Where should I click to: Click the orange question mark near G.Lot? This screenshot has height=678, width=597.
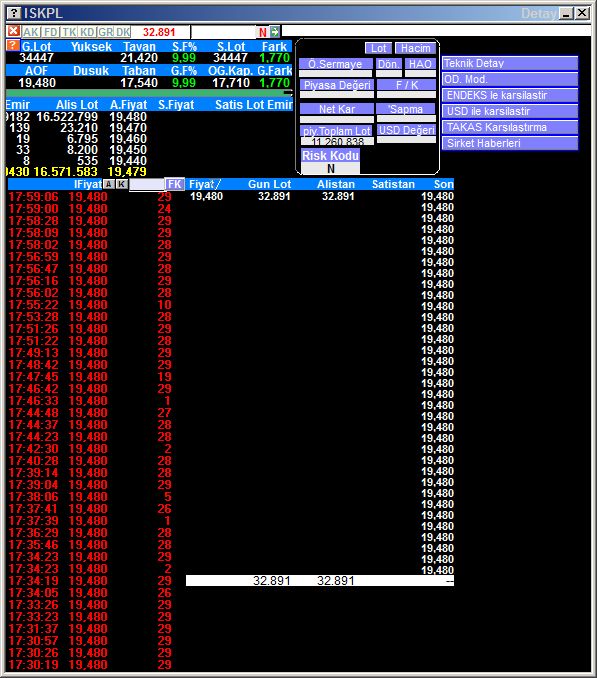pos(13,45)
